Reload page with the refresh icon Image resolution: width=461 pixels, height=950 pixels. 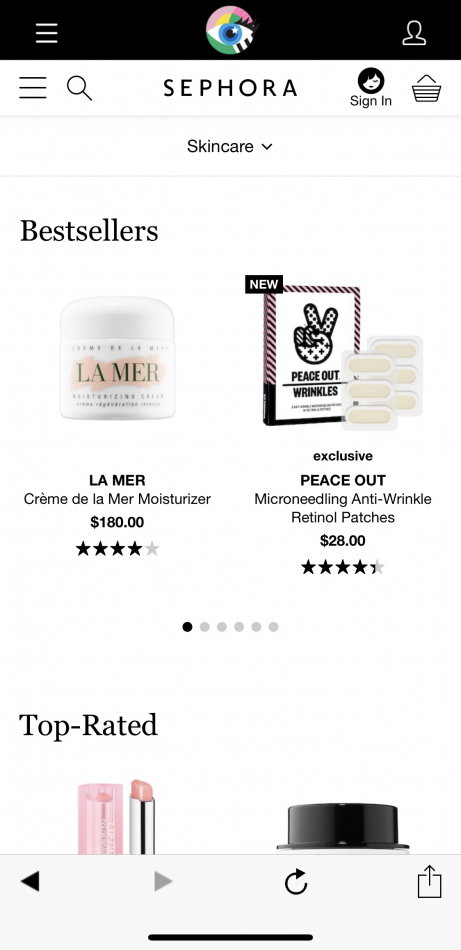(296, 882)
